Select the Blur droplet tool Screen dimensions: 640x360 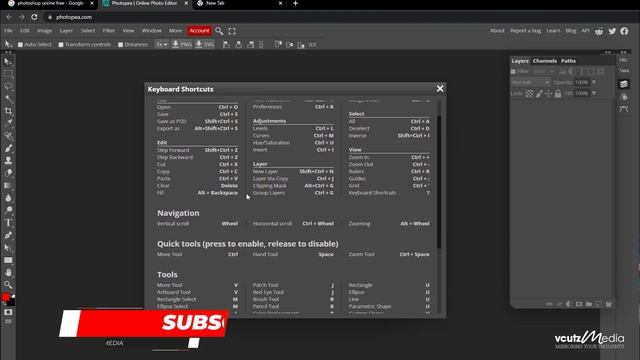8,198
